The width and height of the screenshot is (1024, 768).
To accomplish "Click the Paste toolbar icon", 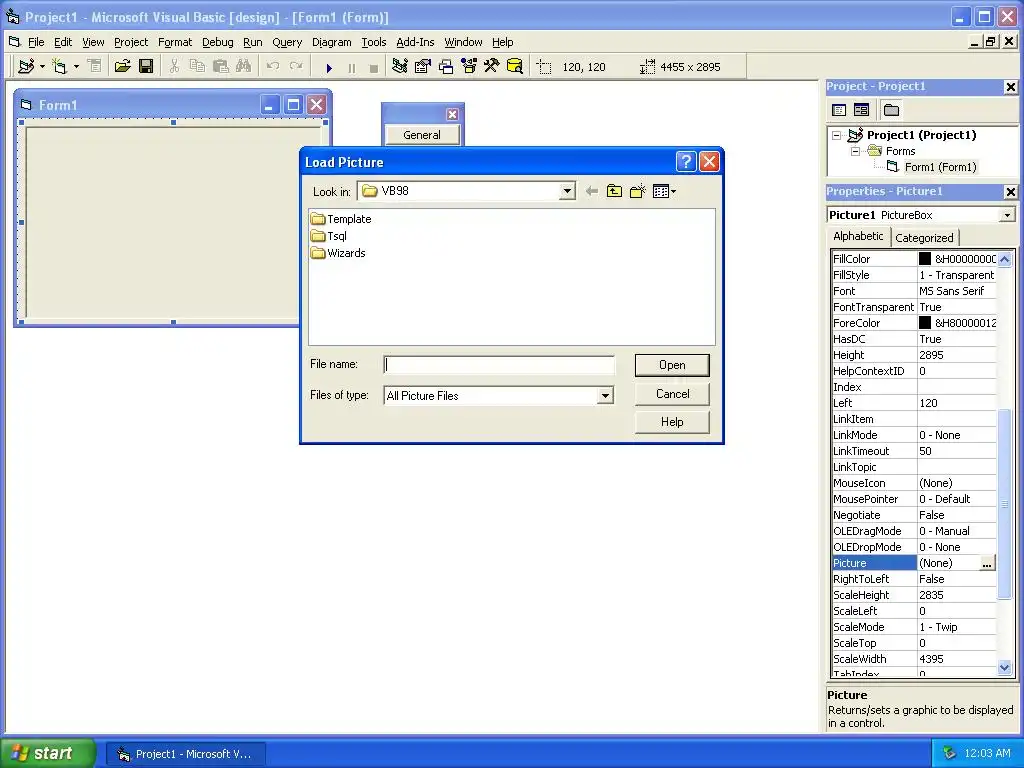I will pyautogui.click(x=221, y=66).
